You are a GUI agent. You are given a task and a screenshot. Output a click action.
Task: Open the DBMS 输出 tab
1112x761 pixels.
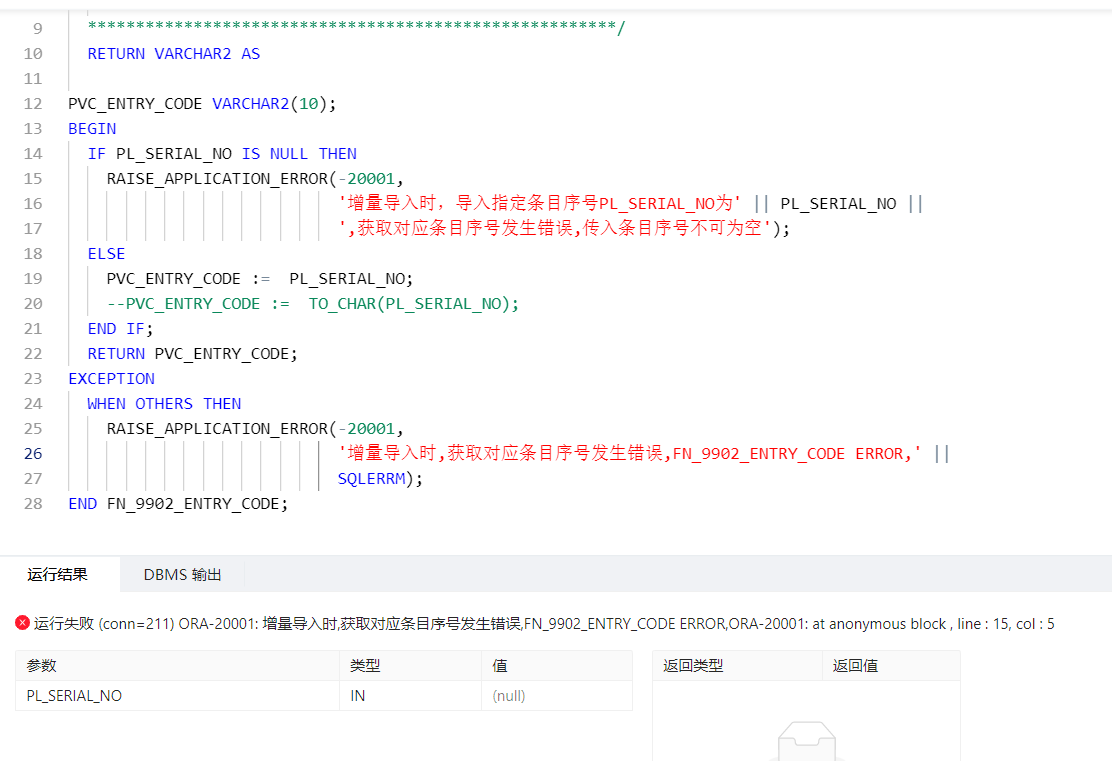(x=182, y=574)
